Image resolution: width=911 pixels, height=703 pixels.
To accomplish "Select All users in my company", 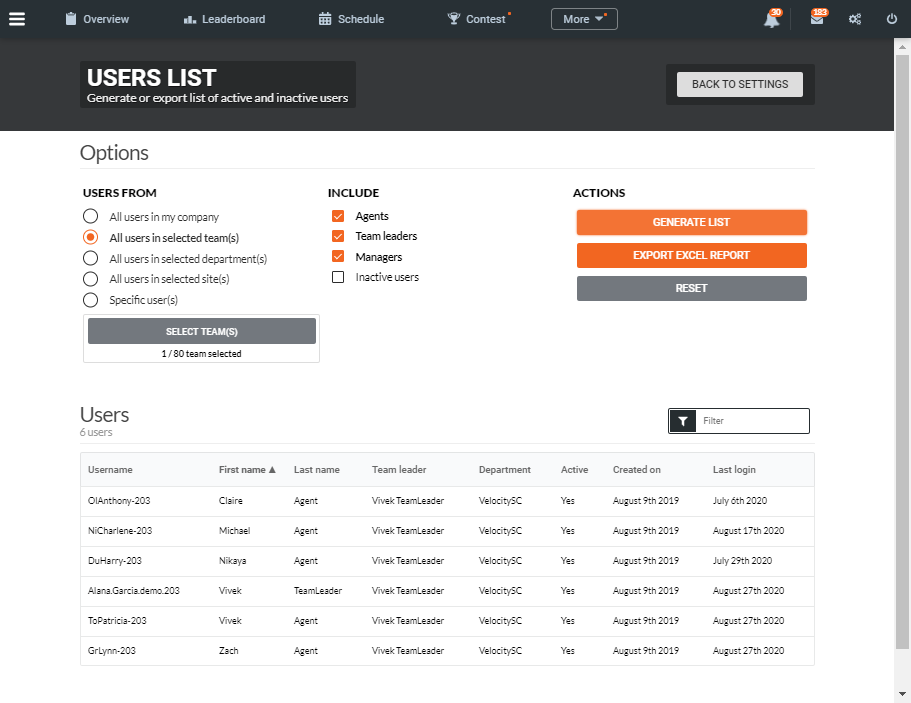I will (x=90, y=217).
